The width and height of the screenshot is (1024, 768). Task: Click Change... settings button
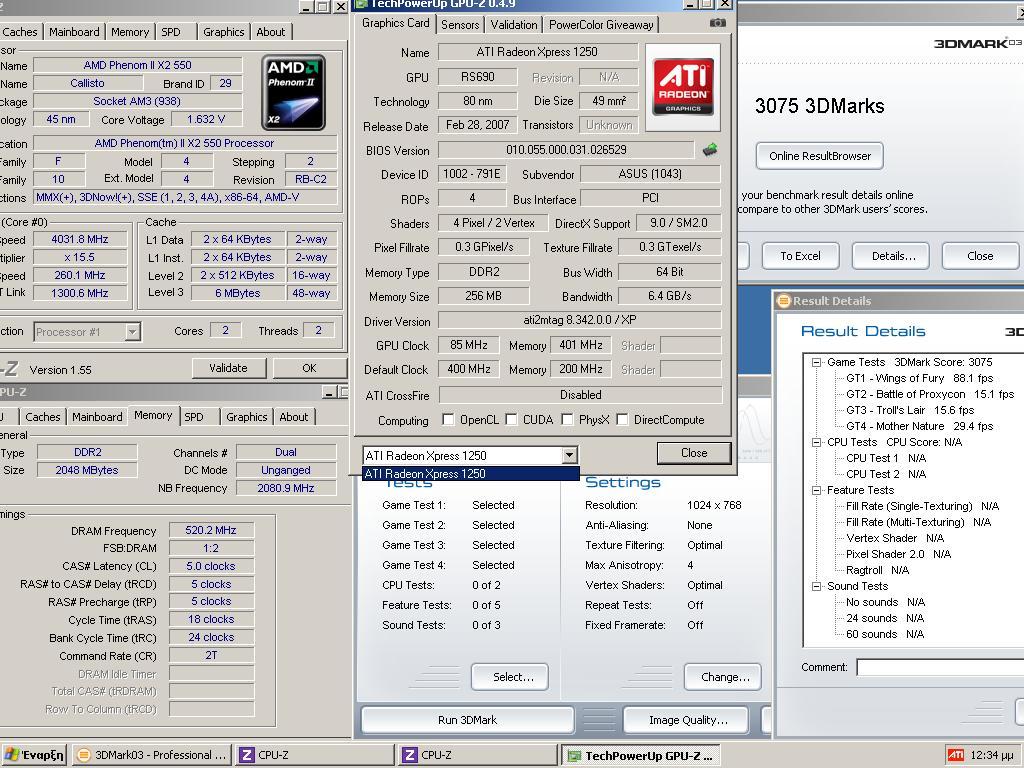coord(722,677)
